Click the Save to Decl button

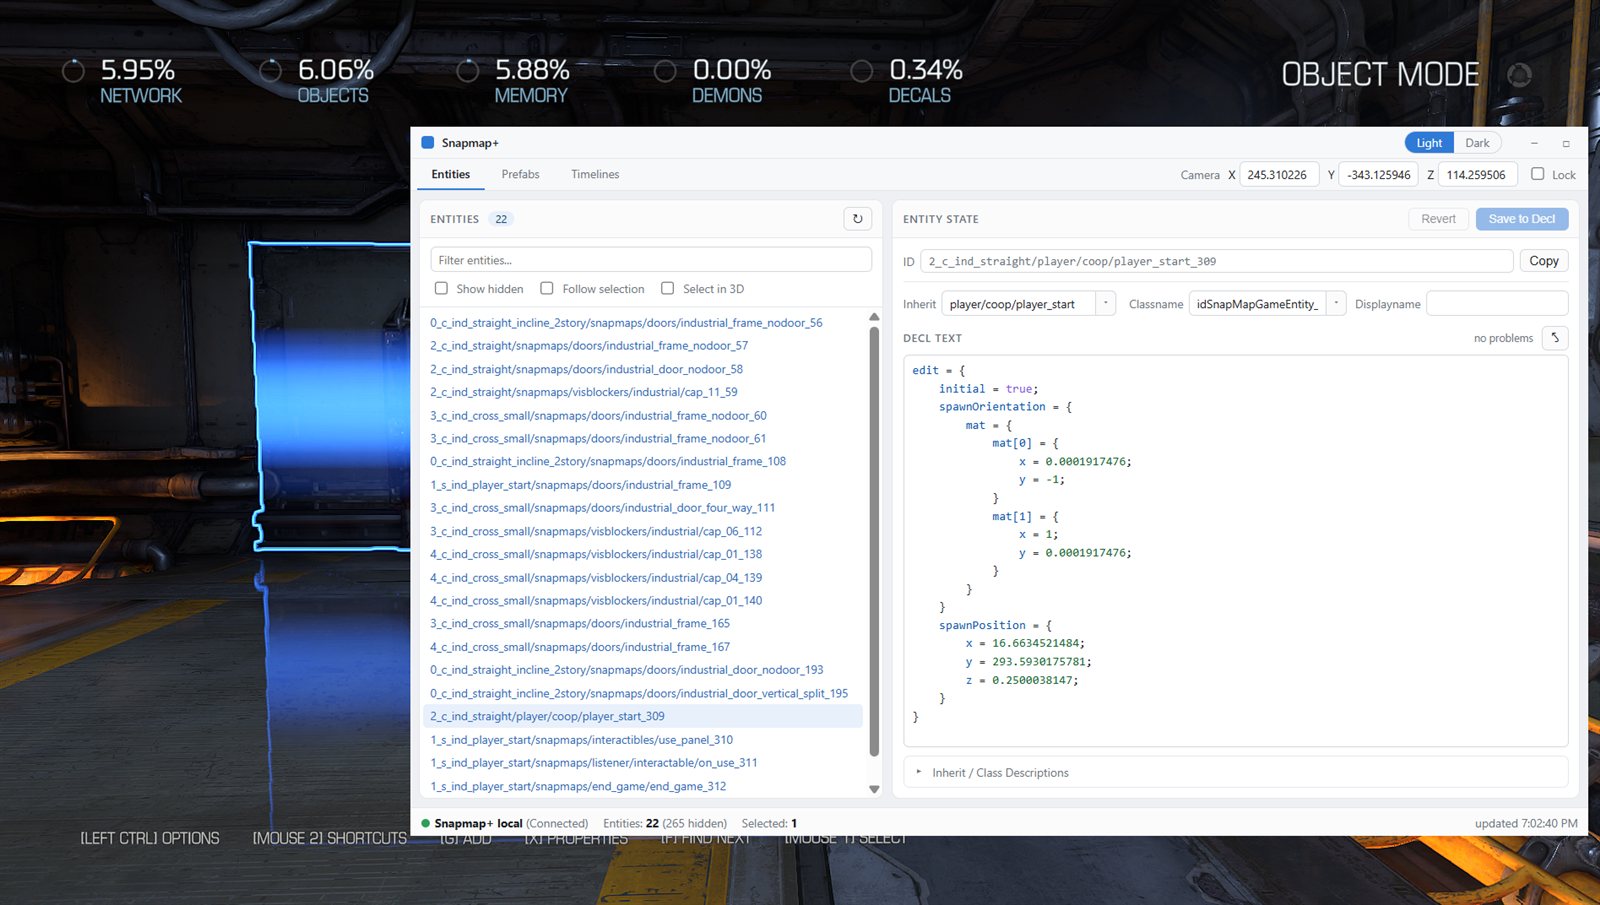(1522, 219)
